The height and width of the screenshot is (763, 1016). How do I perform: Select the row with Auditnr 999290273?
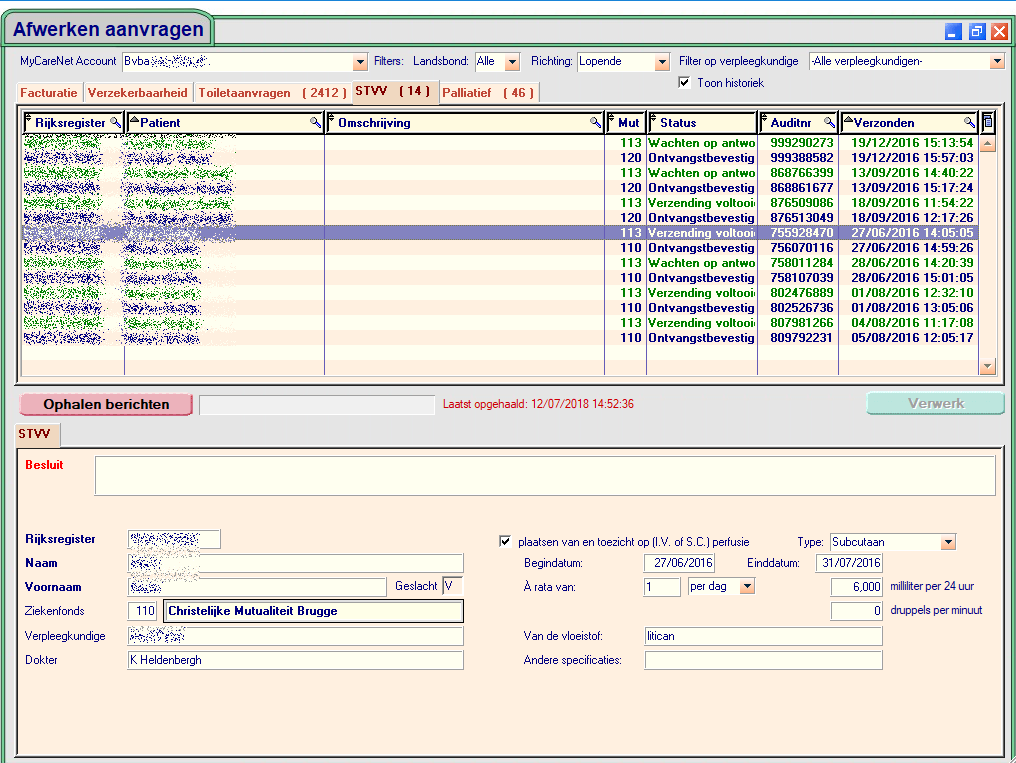coord(500,142)
